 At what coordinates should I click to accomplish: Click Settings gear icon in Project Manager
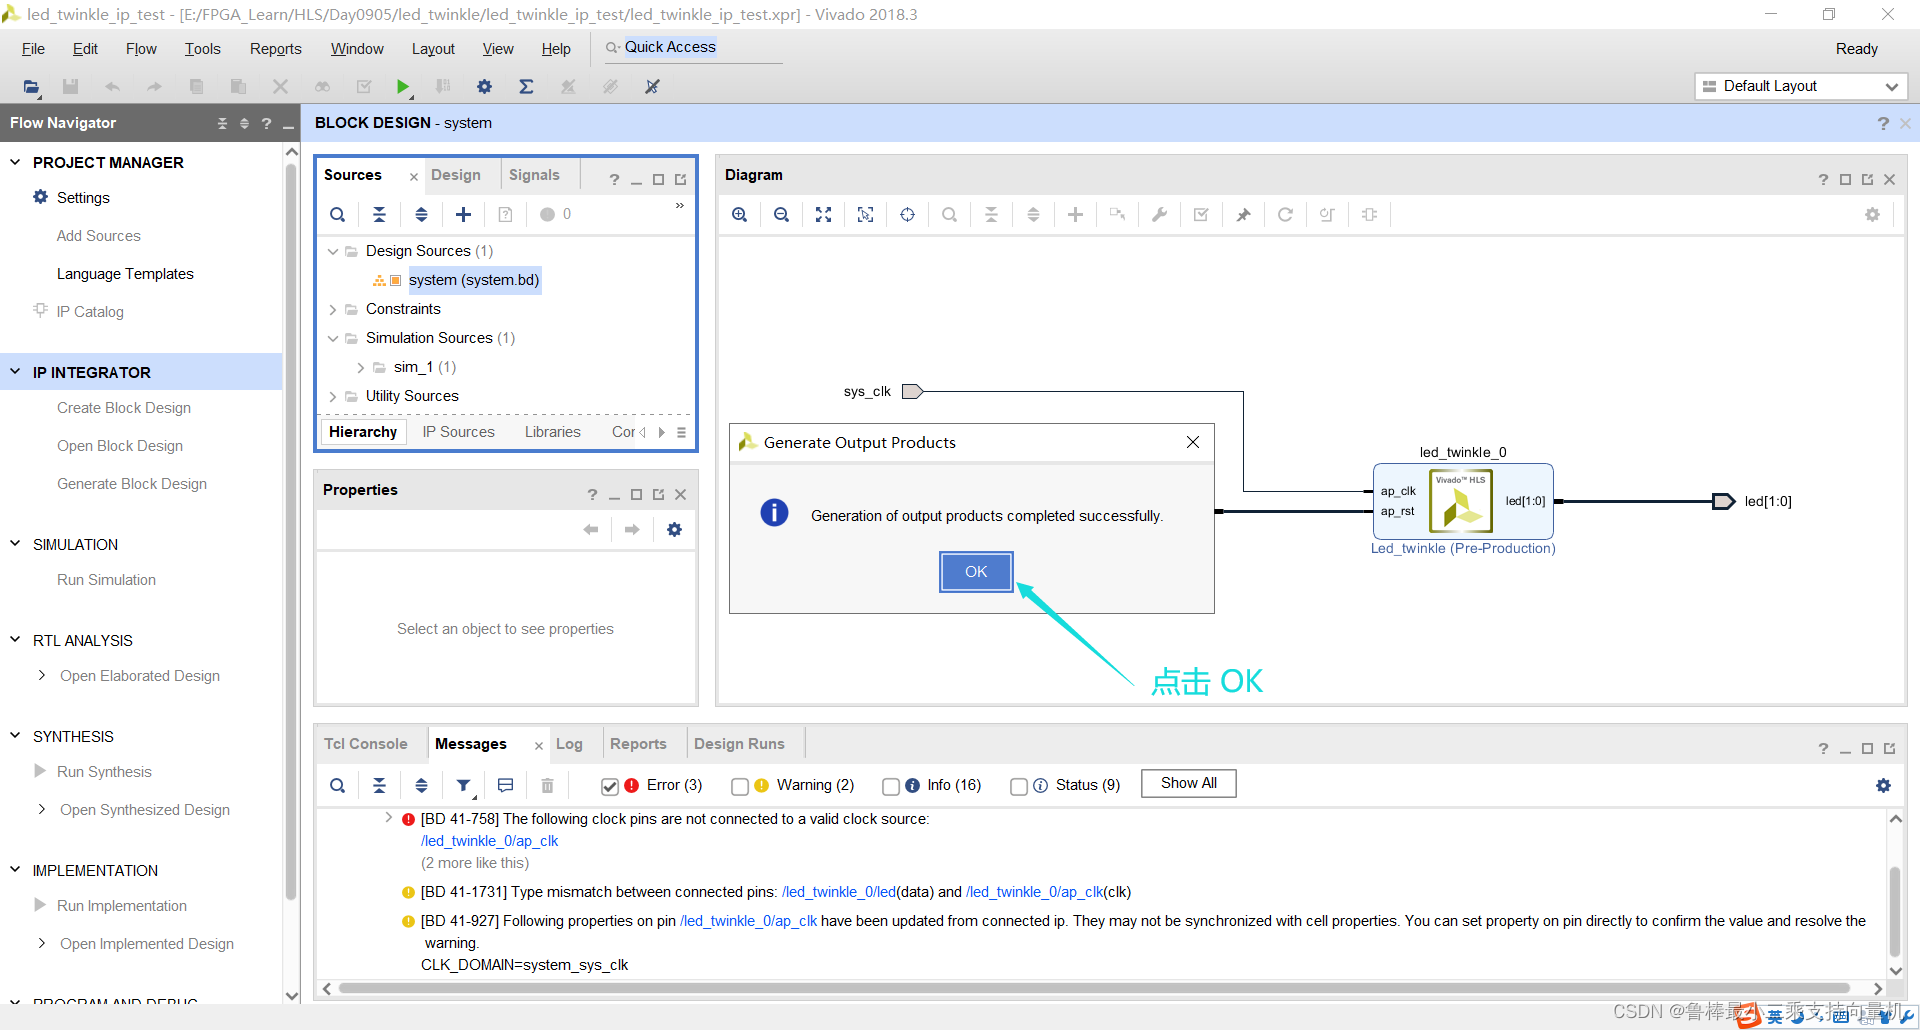click(x=41, y=197)
